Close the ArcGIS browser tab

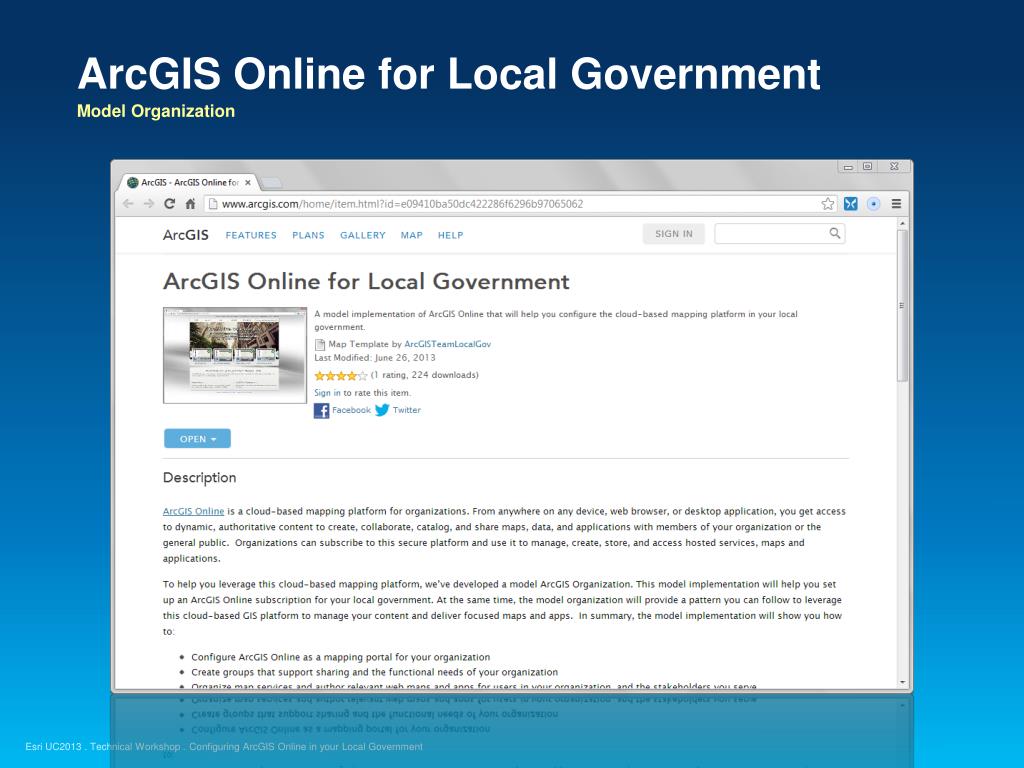248,183
